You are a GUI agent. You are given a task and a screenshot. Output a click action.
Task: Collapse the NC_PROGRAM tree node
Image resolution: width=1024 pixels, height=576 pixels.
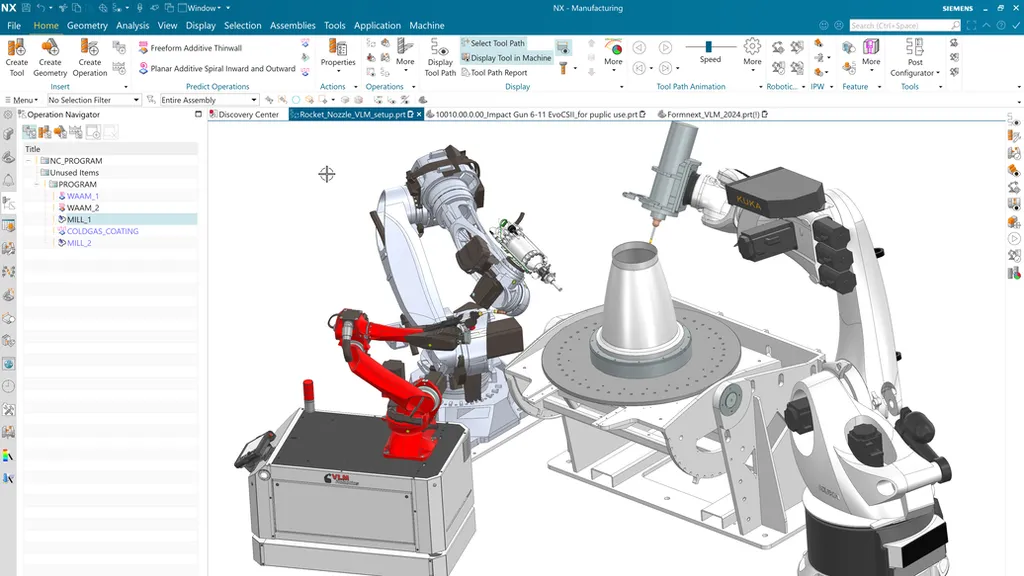point(29,161)
